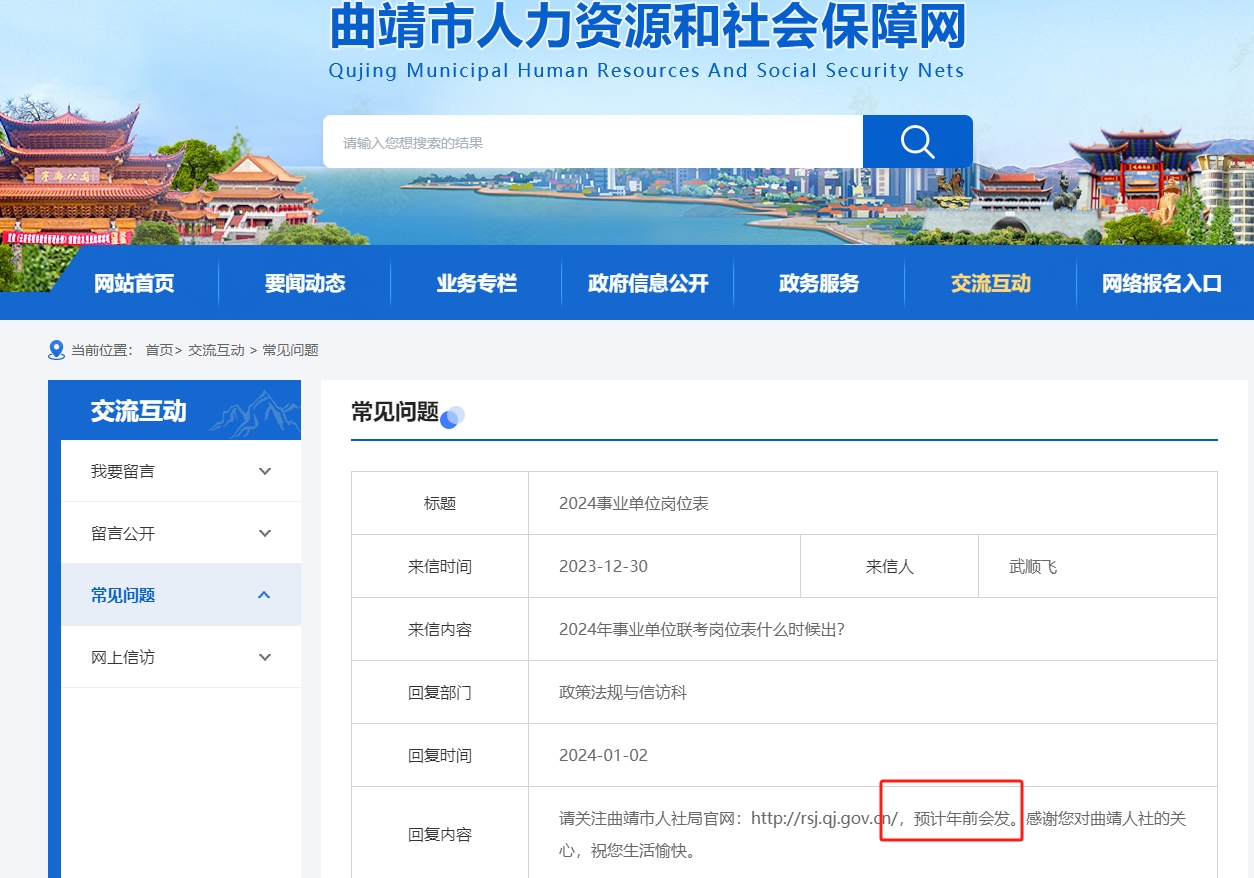Click the 交流互动 breadcrumb link
The width and height of the screenshot is (1254, 878).
coord(216,350)
